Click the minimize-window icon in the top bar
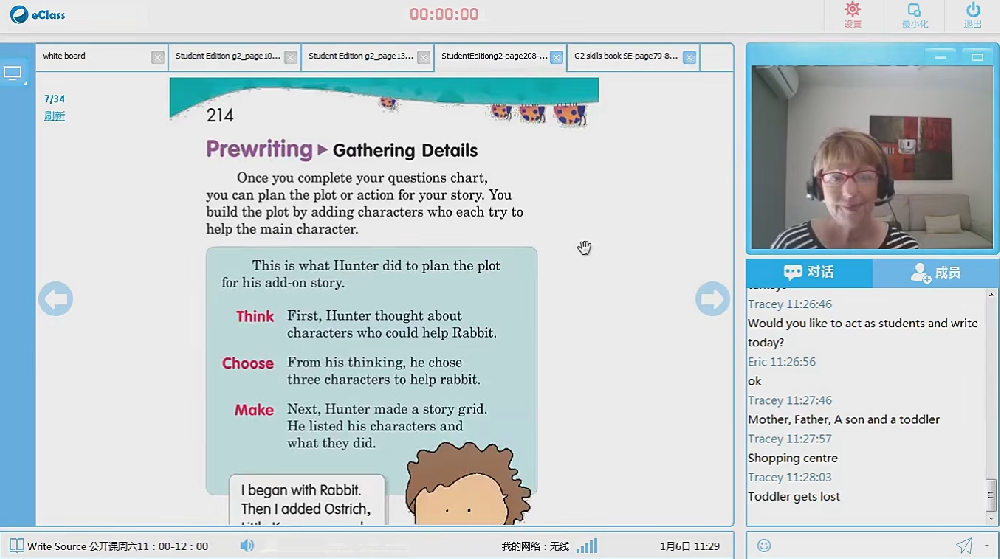This screenshot has height=559, width=1000. (911, 14)
